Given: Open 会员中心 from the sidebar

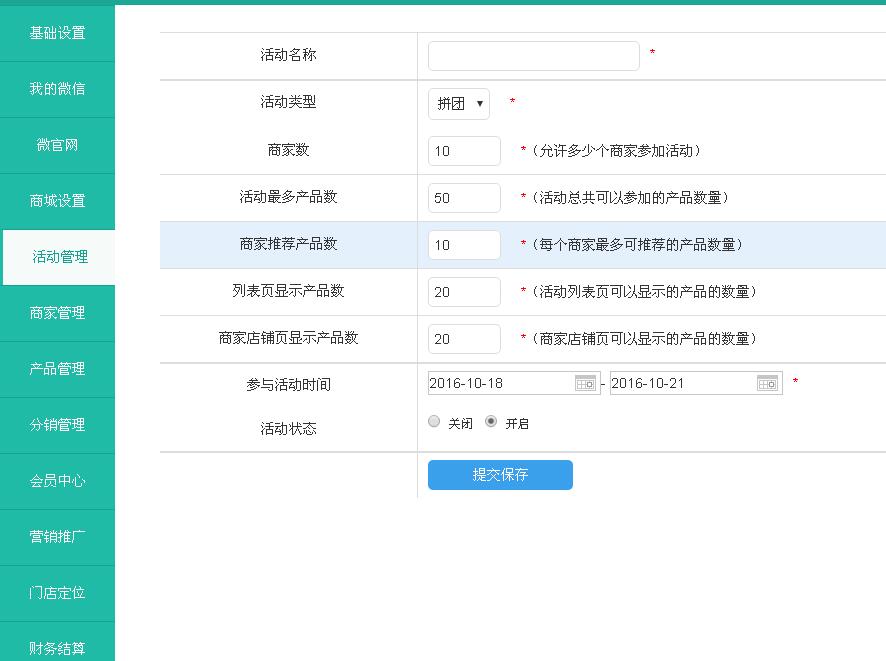Looking at the screenshot, I should 57,481.
